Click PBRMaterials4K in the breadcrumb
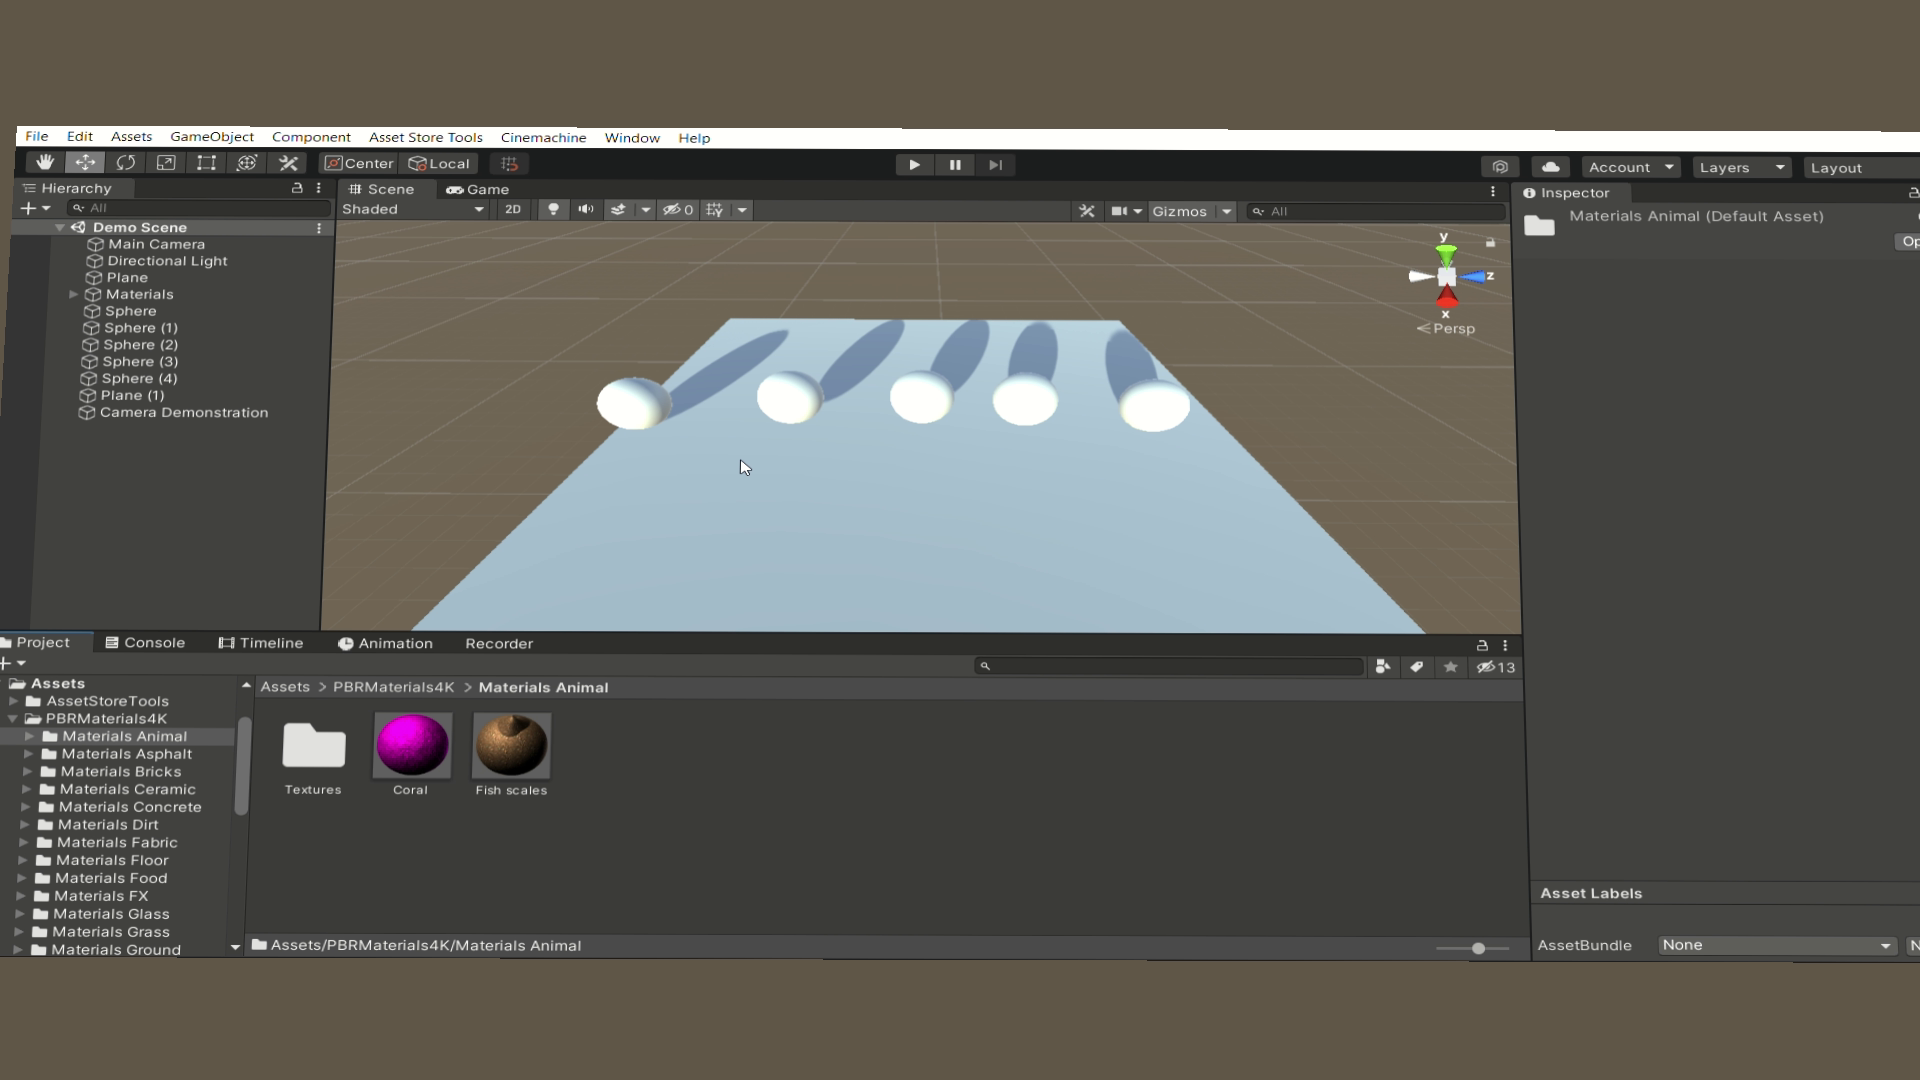The image size is (1920, 1080). (393, 687)
